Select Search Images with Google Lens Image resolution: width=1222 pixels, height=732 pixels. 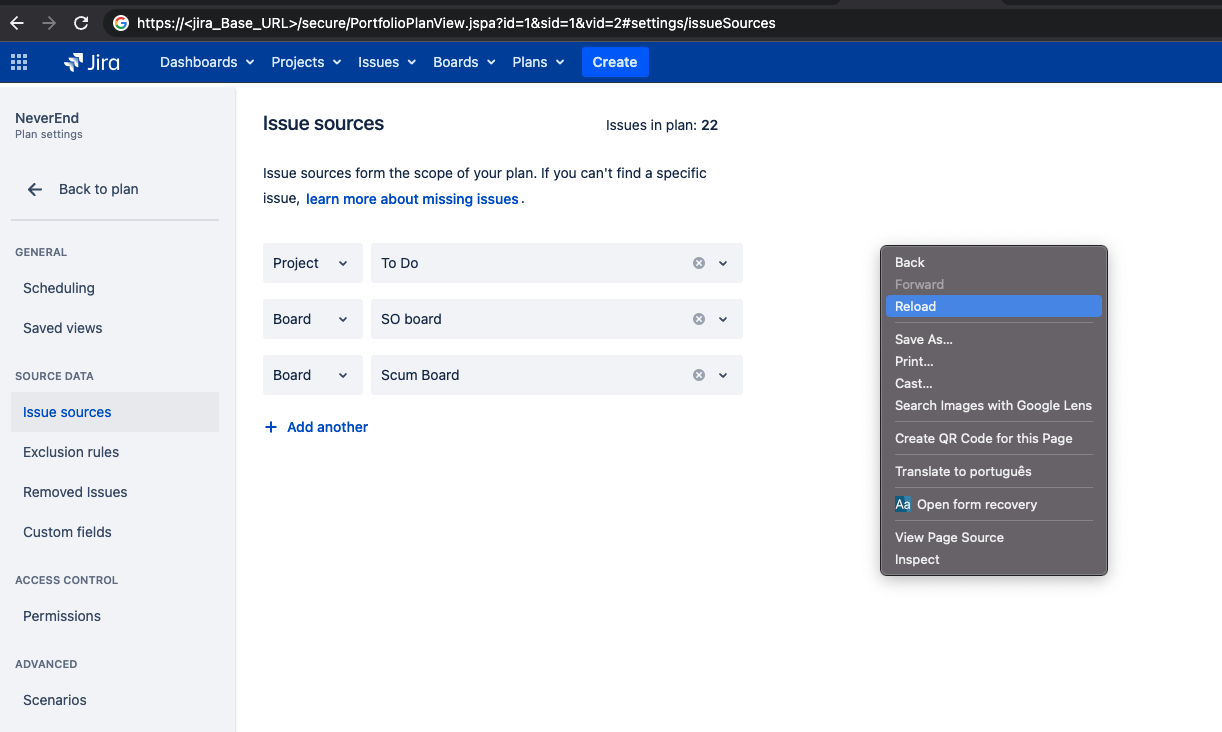994,405
